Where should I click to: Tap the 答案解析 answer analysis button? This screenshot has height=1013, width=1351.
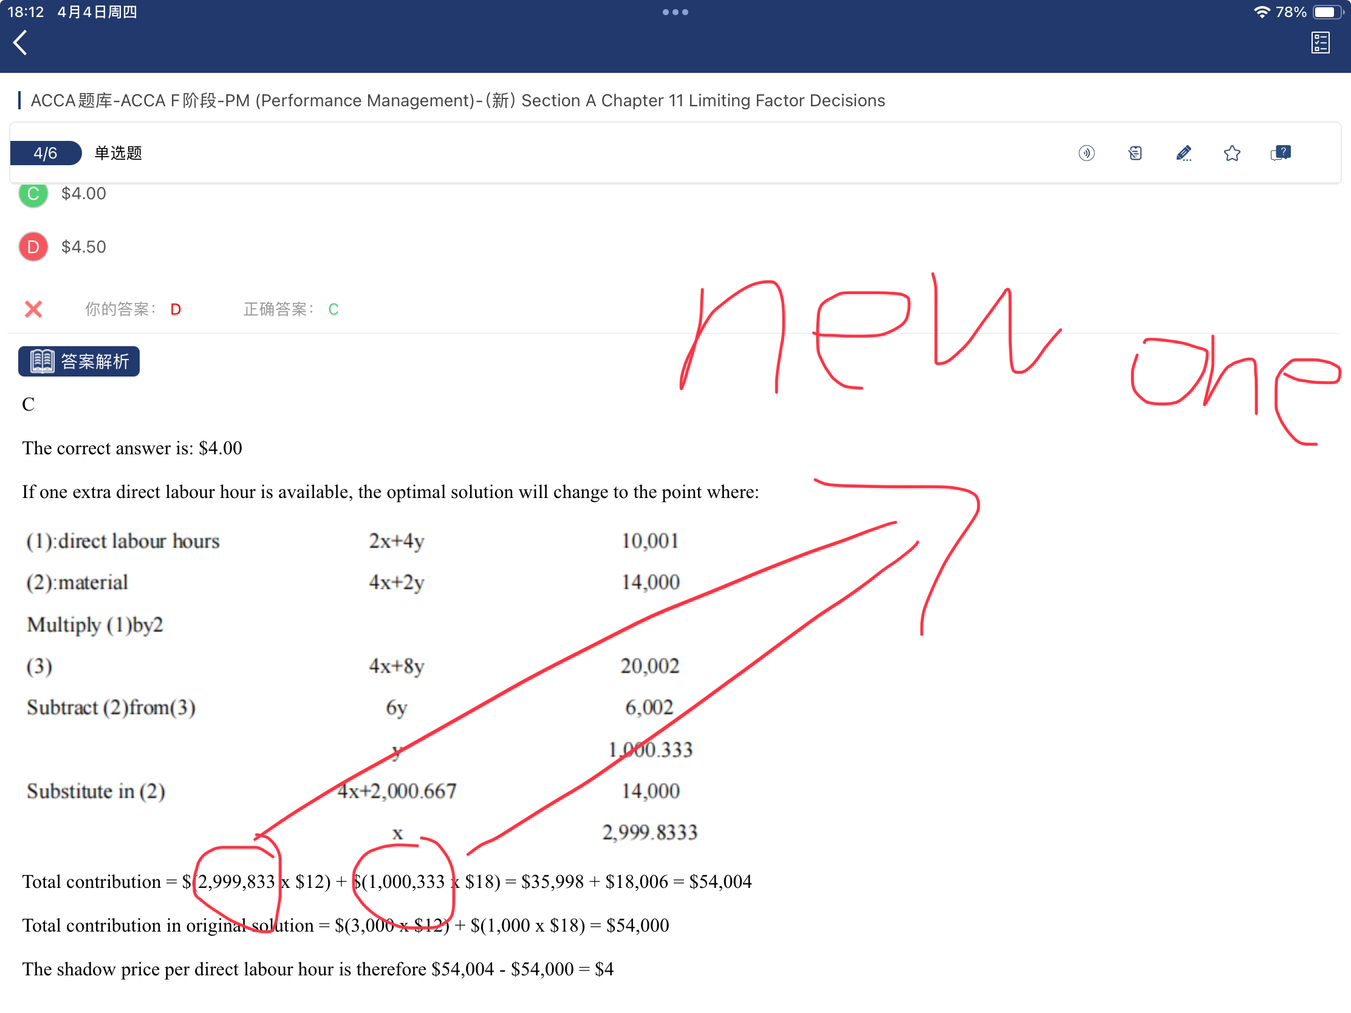click(79, 361)
